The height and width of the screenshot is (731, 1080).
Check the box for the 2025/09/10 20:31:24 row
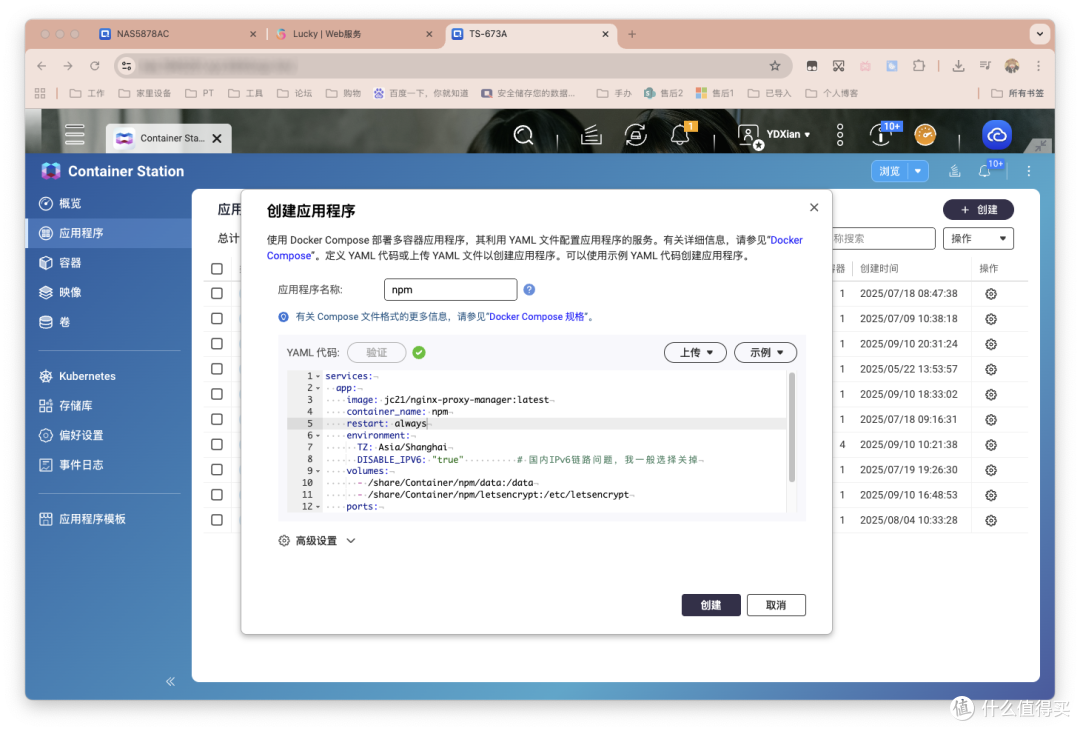[x=217, y=344]
